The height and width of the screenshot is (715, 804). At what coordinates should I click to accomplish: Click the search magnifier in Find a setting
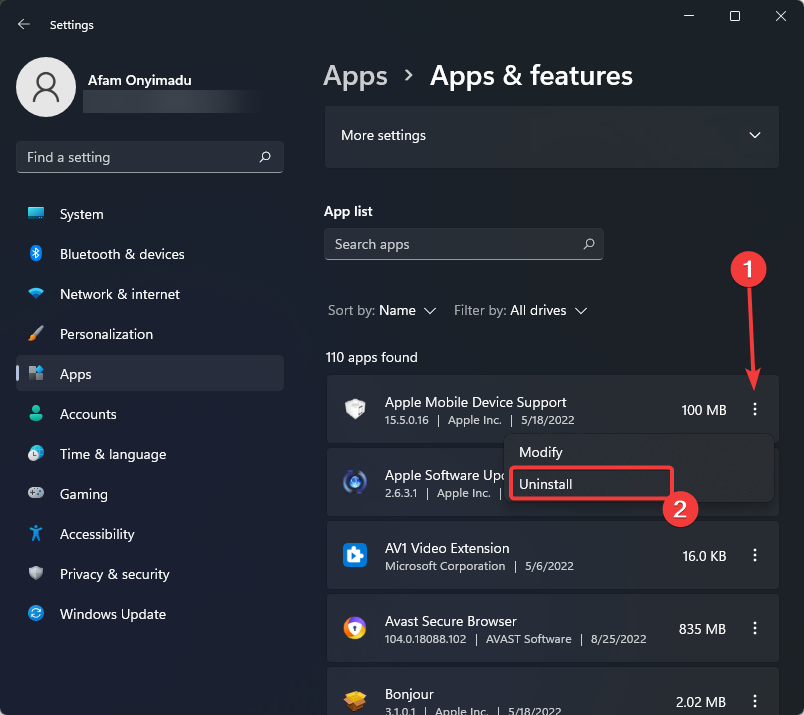[x=265, y=156]
